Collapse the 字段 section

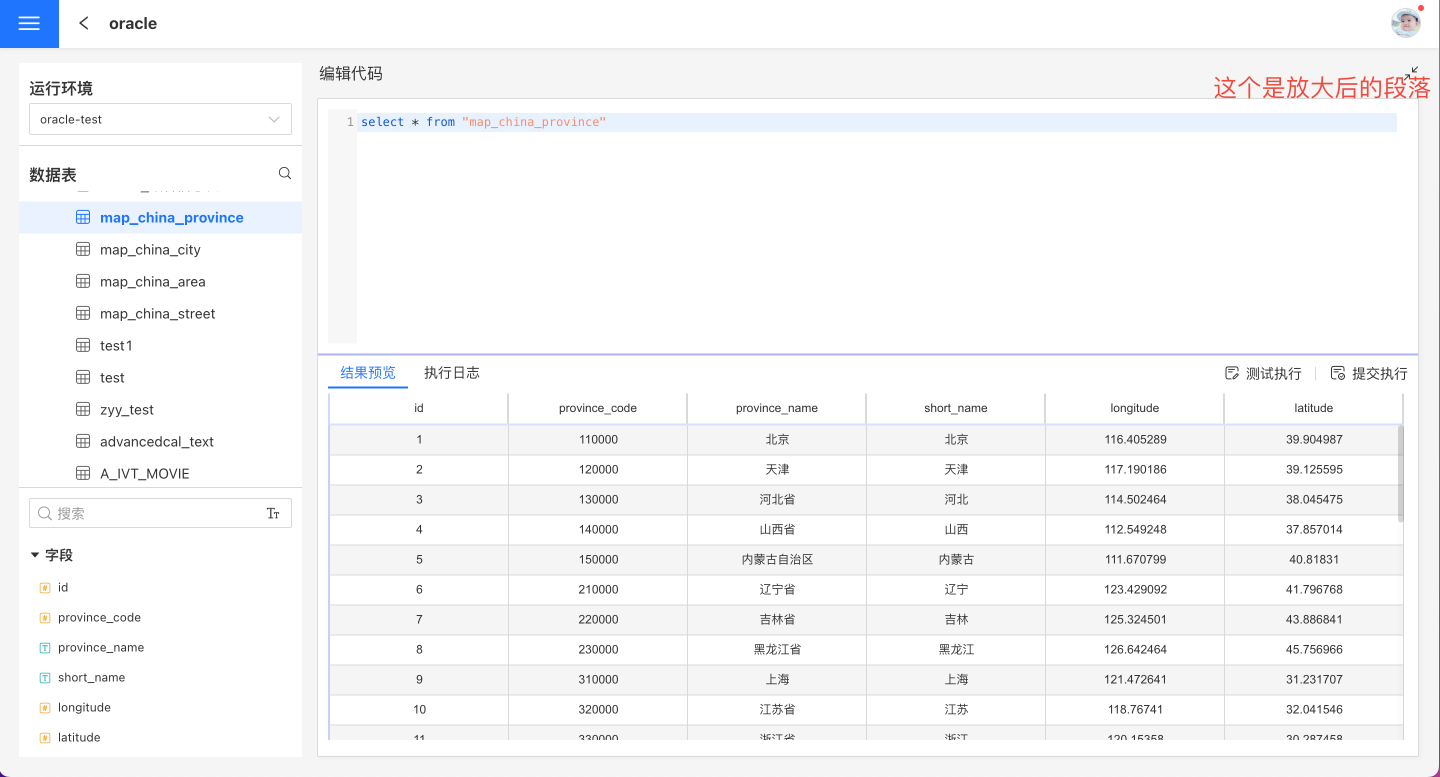(x=36, y=555)
